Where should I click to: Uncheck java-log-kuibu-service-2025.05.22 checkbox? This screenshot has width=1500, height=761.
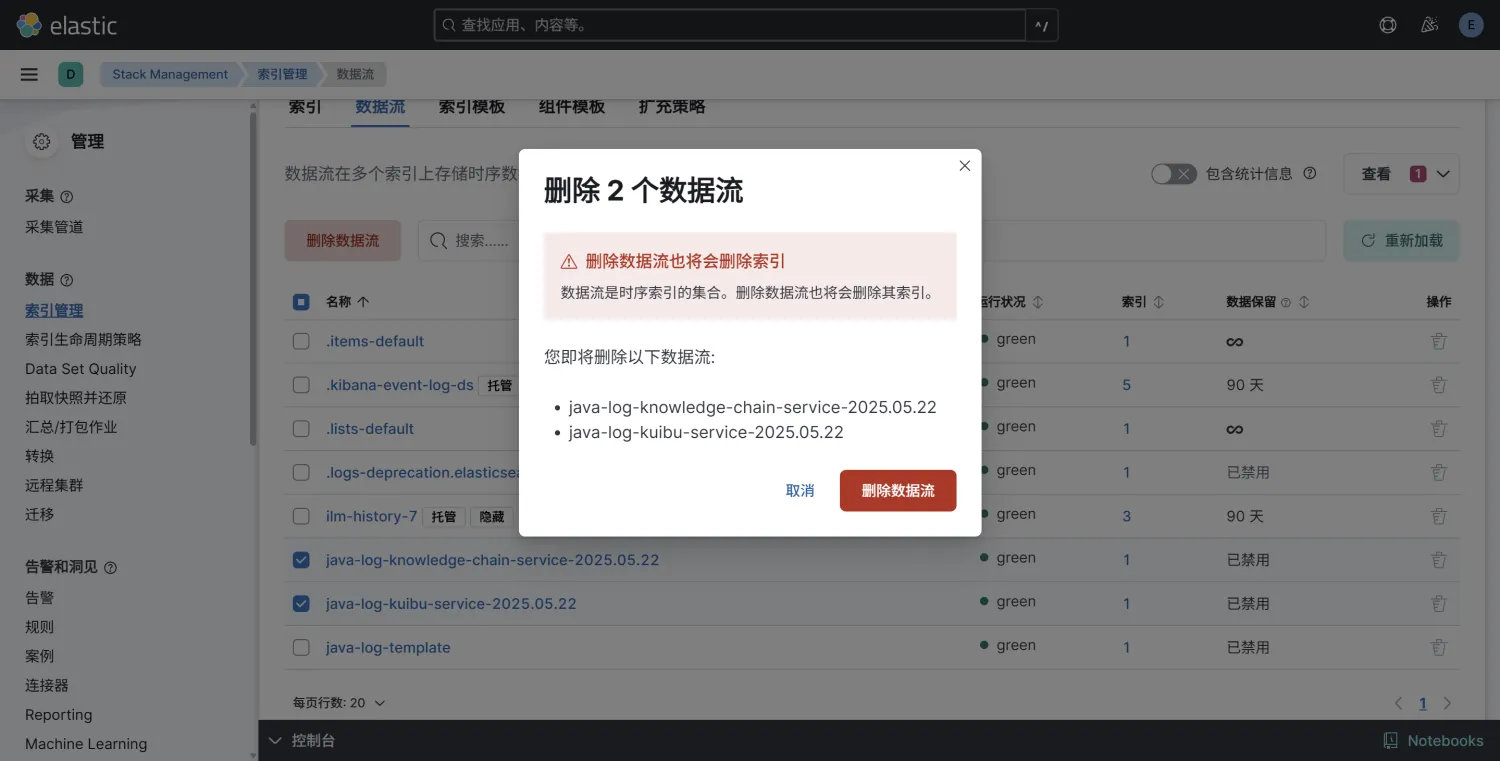click(x=301, y=604)
